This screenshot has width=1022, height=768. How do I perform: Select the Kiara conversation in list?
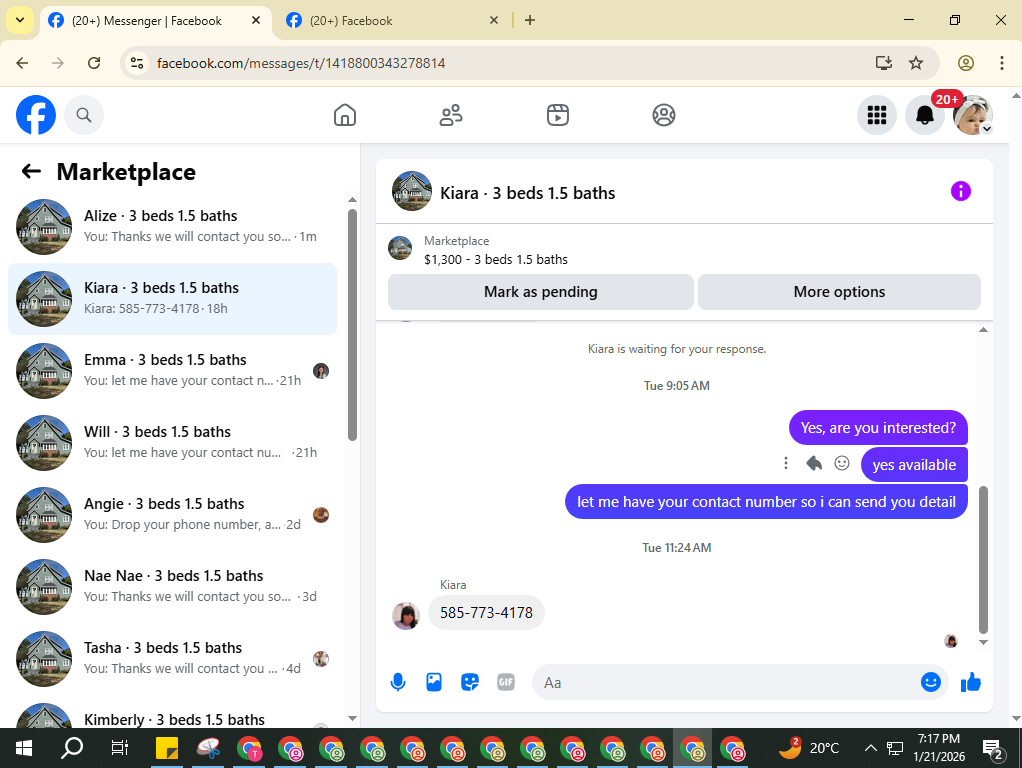pyautogui.click(x=172, y=299)
